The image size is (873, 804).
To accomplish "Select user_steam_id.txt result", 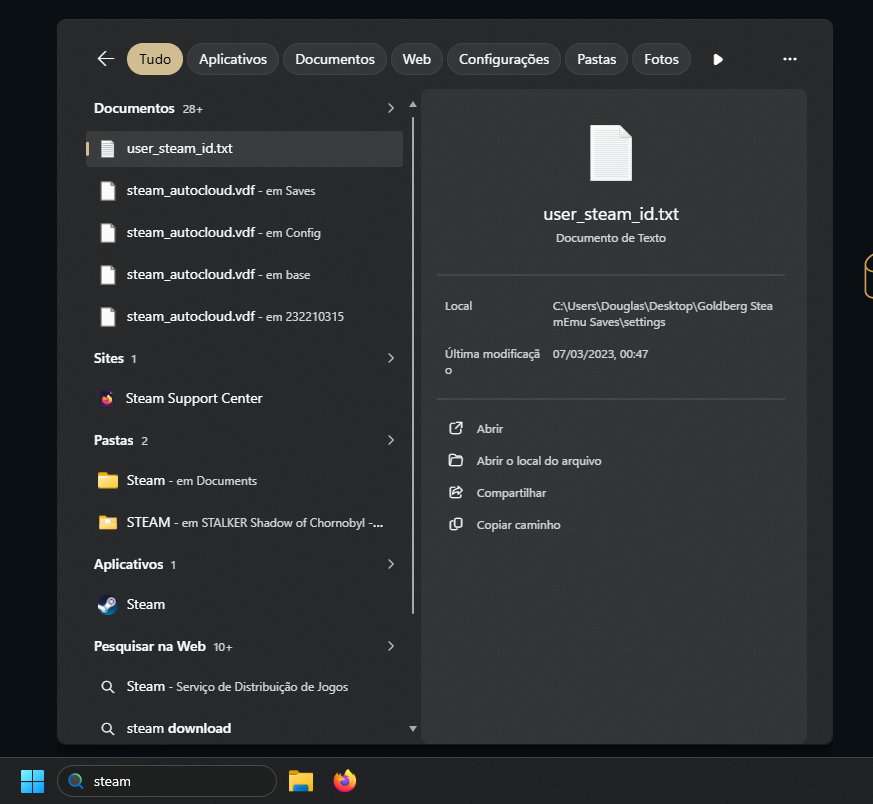I will point(244,149).
